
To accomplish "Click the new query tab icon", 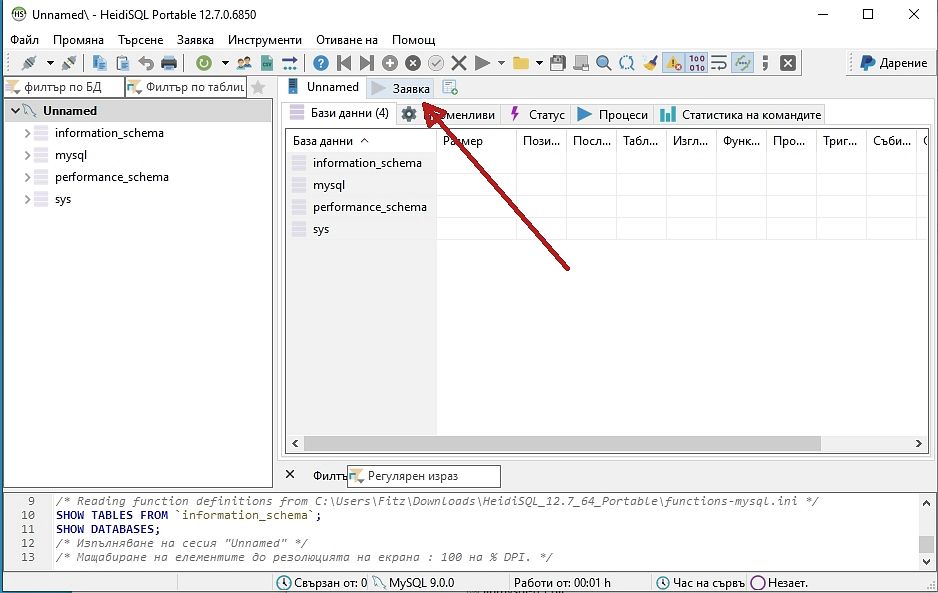I will [x=450, y=88].
